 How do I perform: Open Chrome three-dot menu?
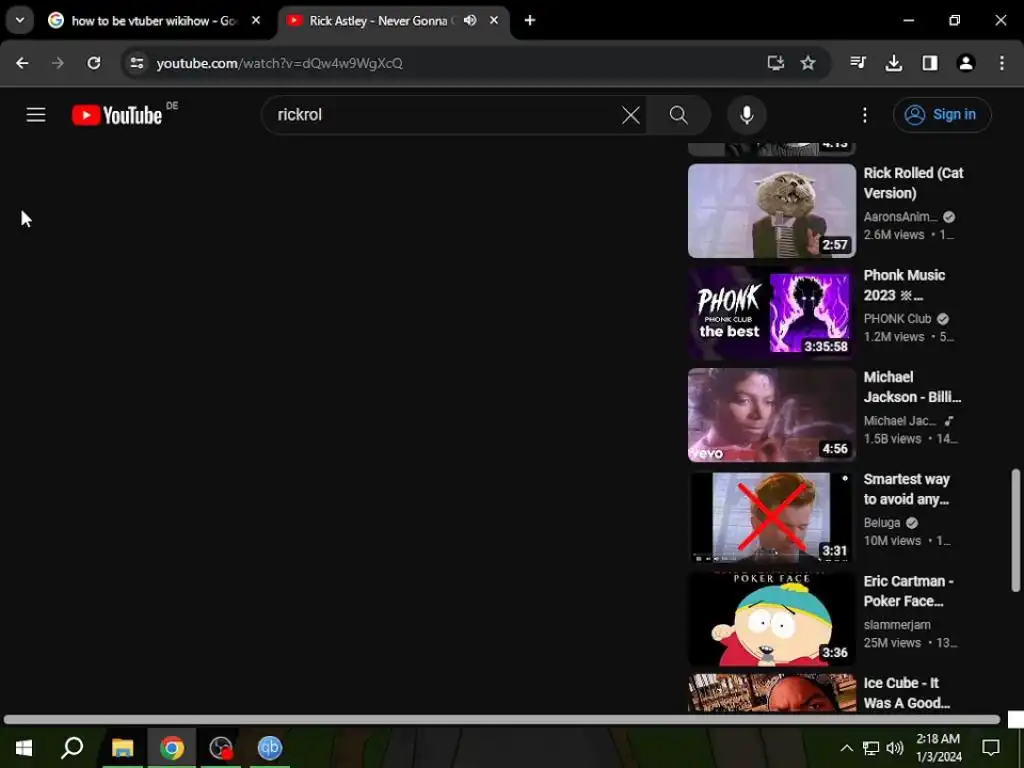(x=1002, y=63)
